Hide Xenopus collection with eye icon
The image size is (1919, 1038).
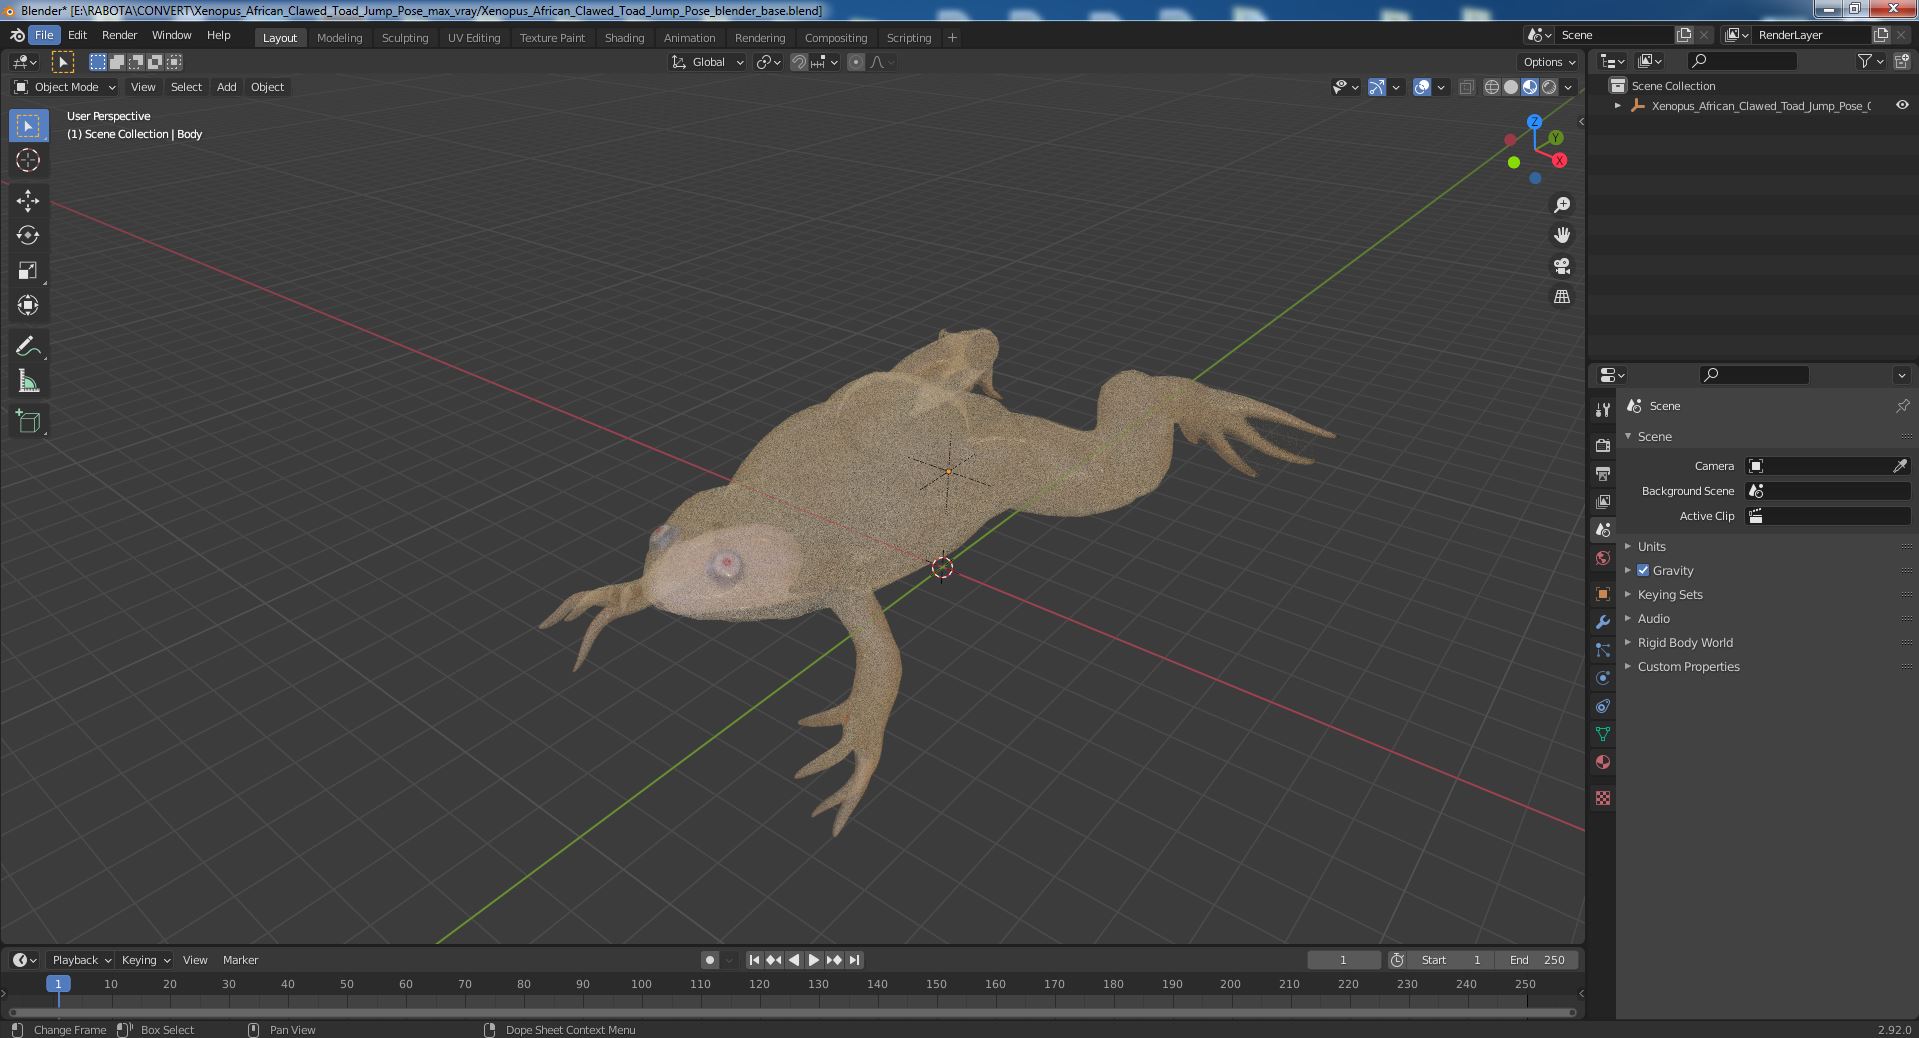pyautogui.click(x=1902, y=105)
